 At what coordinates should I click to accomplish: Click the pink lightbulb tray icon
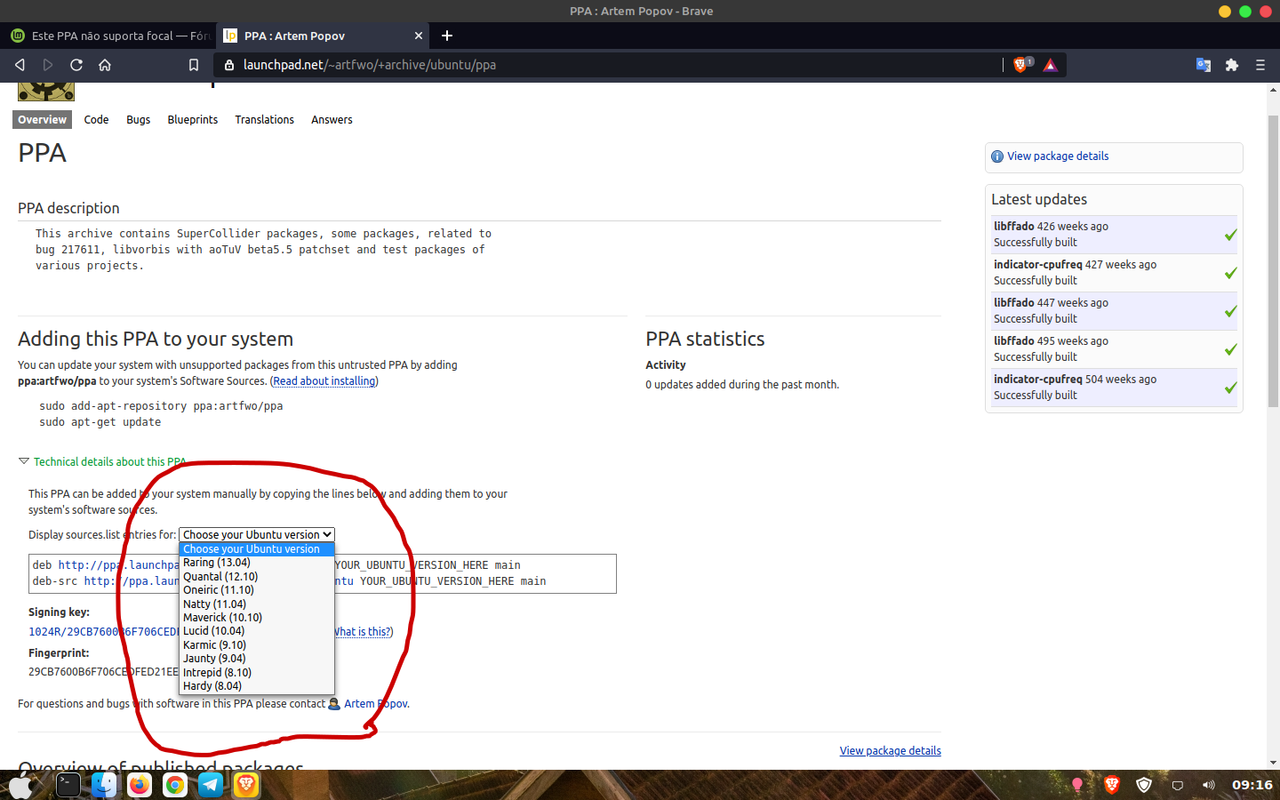pos(1078,785)
